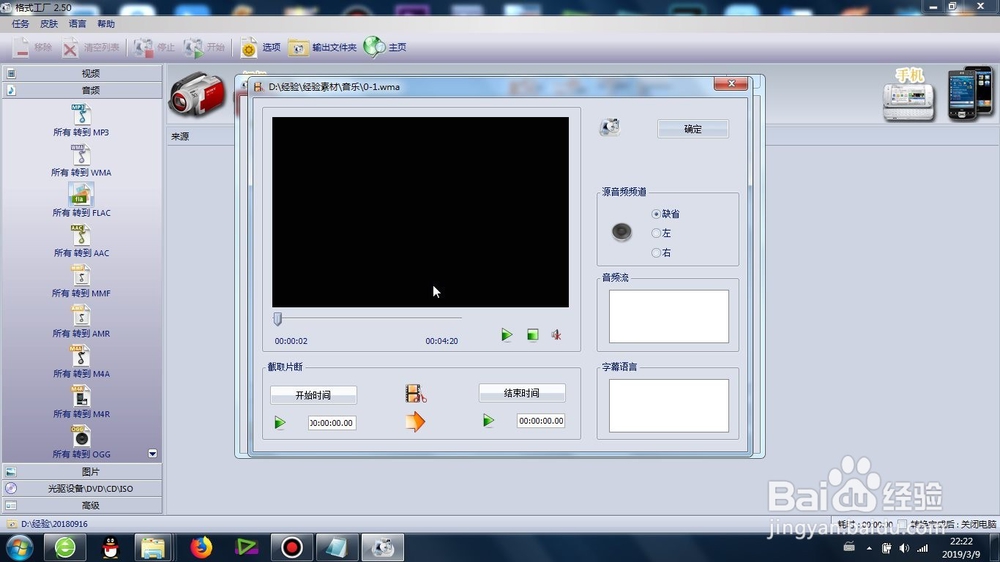
Task: Open the All to OGG converter
Action: click(81, 436)
